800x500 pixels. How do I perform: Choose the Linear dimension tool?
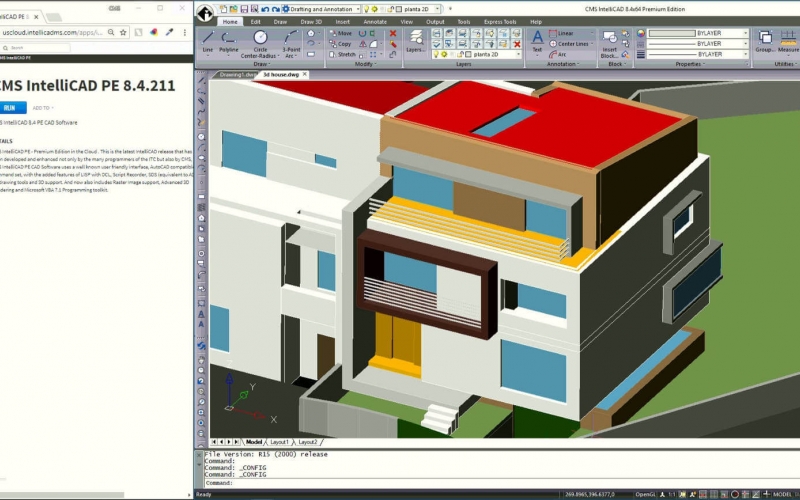(x=561, y=33)
